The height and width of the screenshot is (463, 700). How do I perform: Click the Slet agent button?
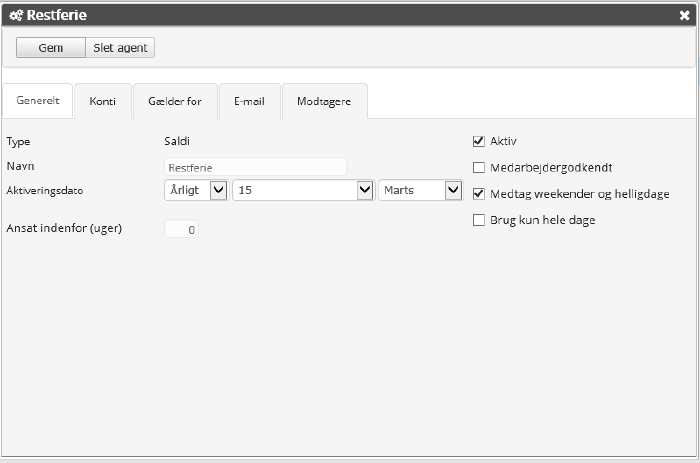pos(120,47)
